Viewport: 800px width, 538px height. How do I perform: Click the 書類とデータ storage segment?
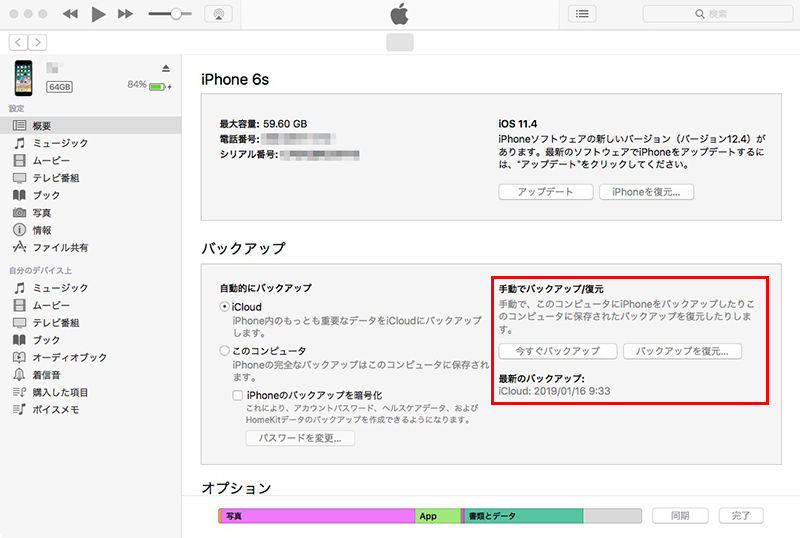[523, 516]
